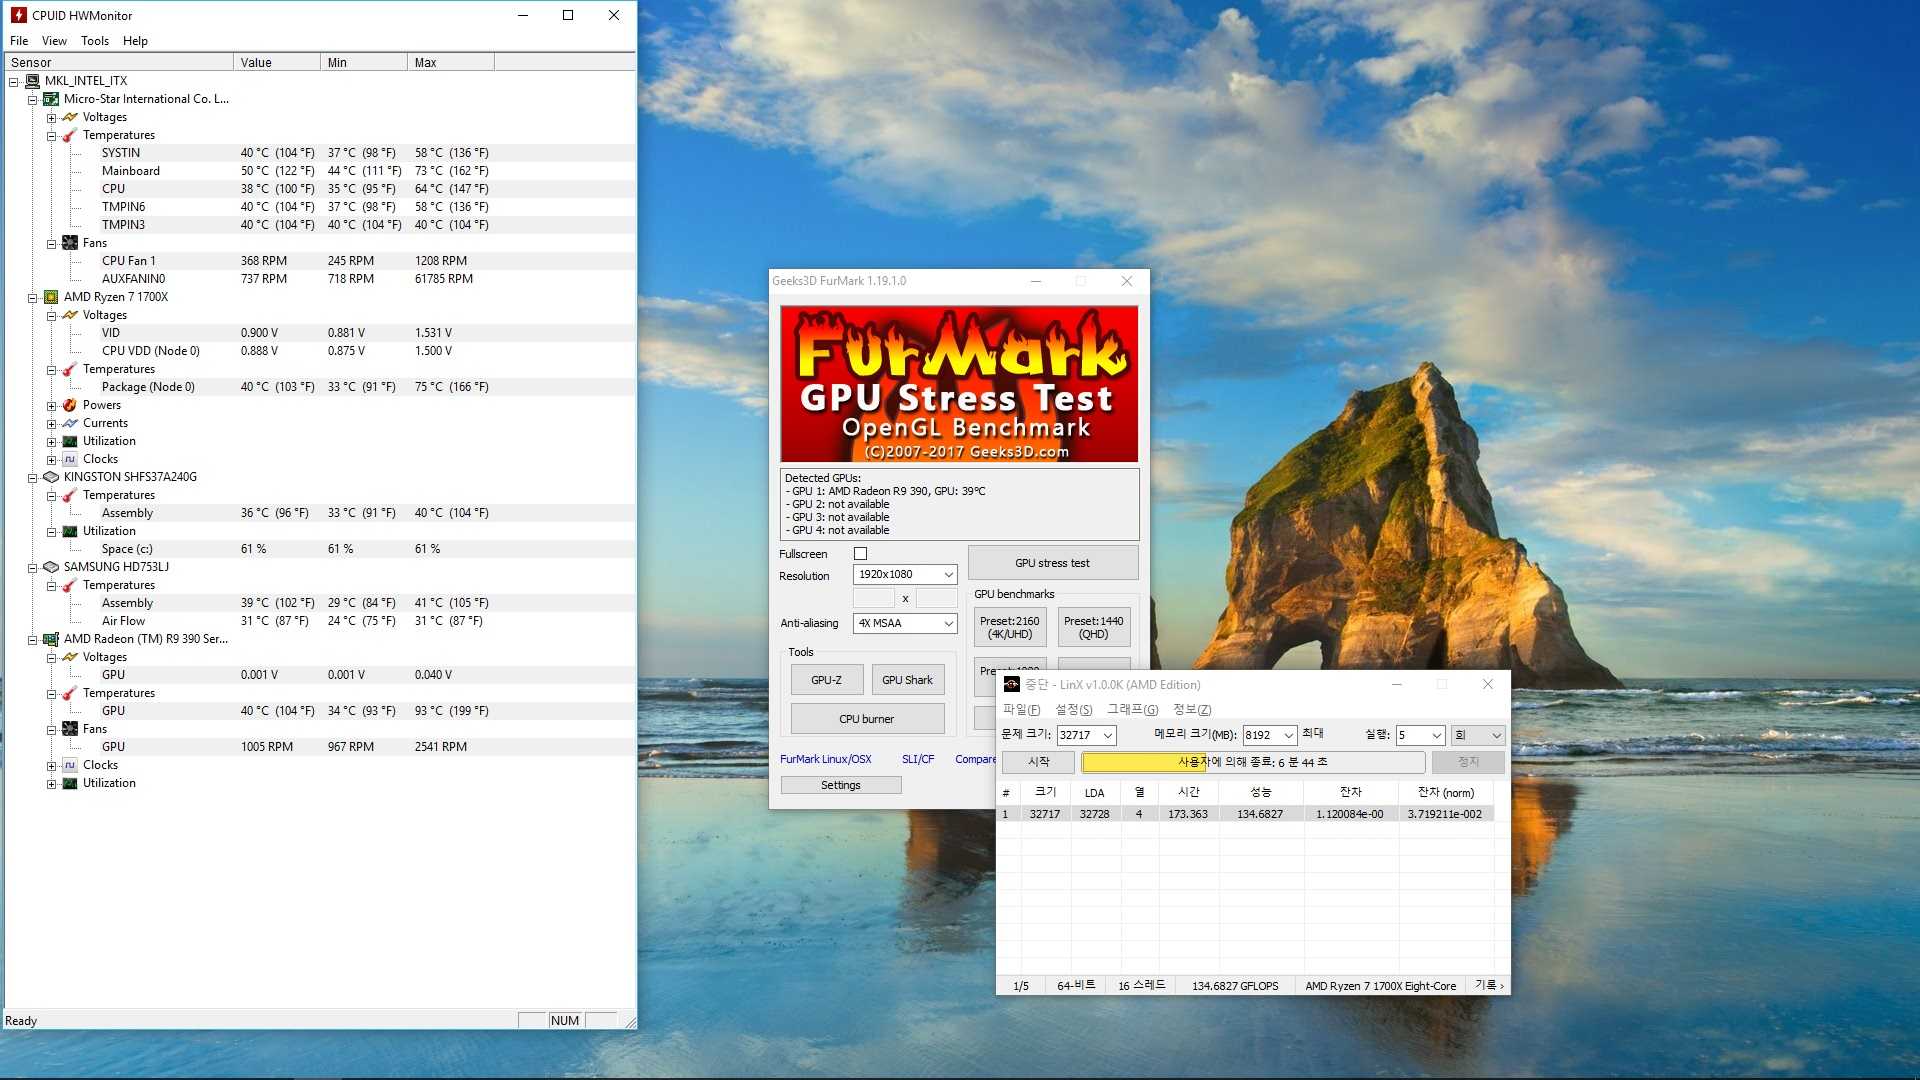Click the HWMonitor lightning app icon

[19, 15]
